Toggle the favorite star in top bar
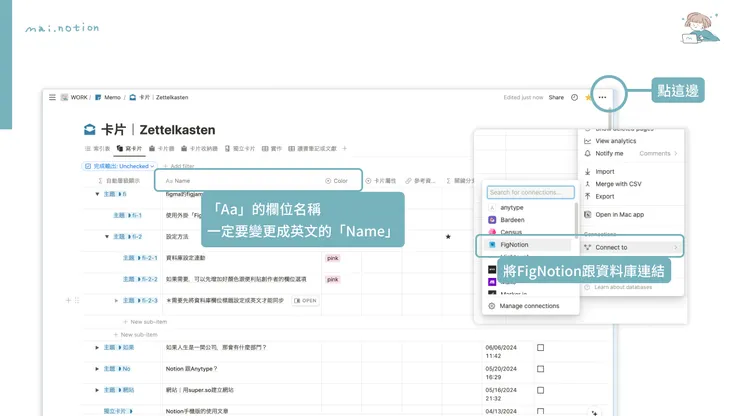Screen dimensions: 740x416 click(x=588, y=97)
